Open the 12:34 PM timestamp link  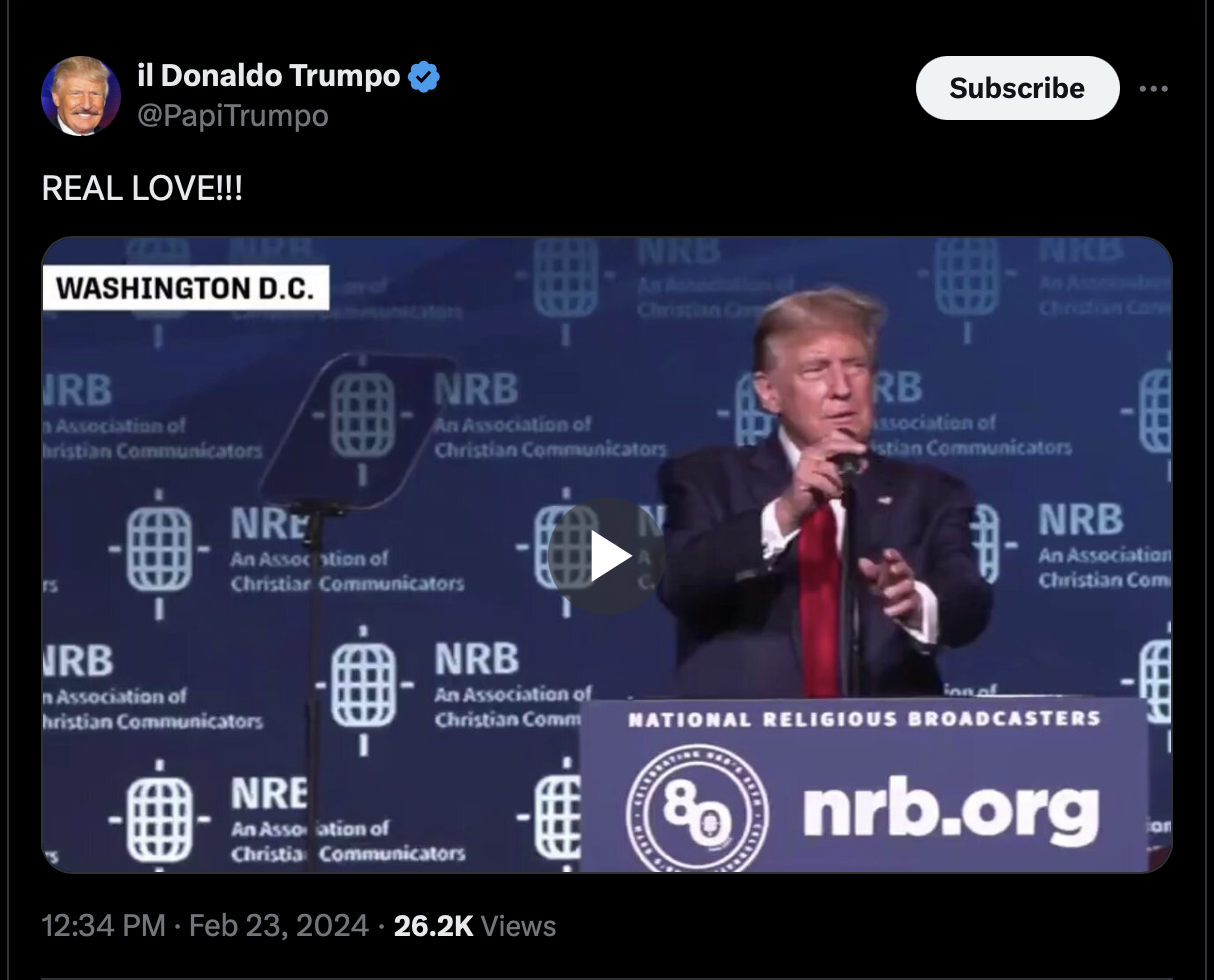[x=103, y=926]
